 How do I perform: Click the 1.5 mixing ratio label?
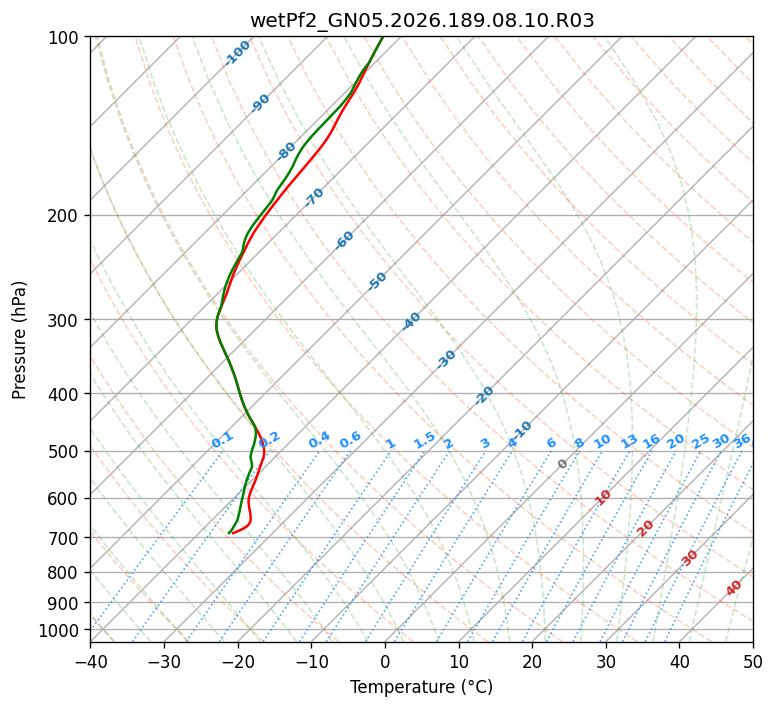425,440
